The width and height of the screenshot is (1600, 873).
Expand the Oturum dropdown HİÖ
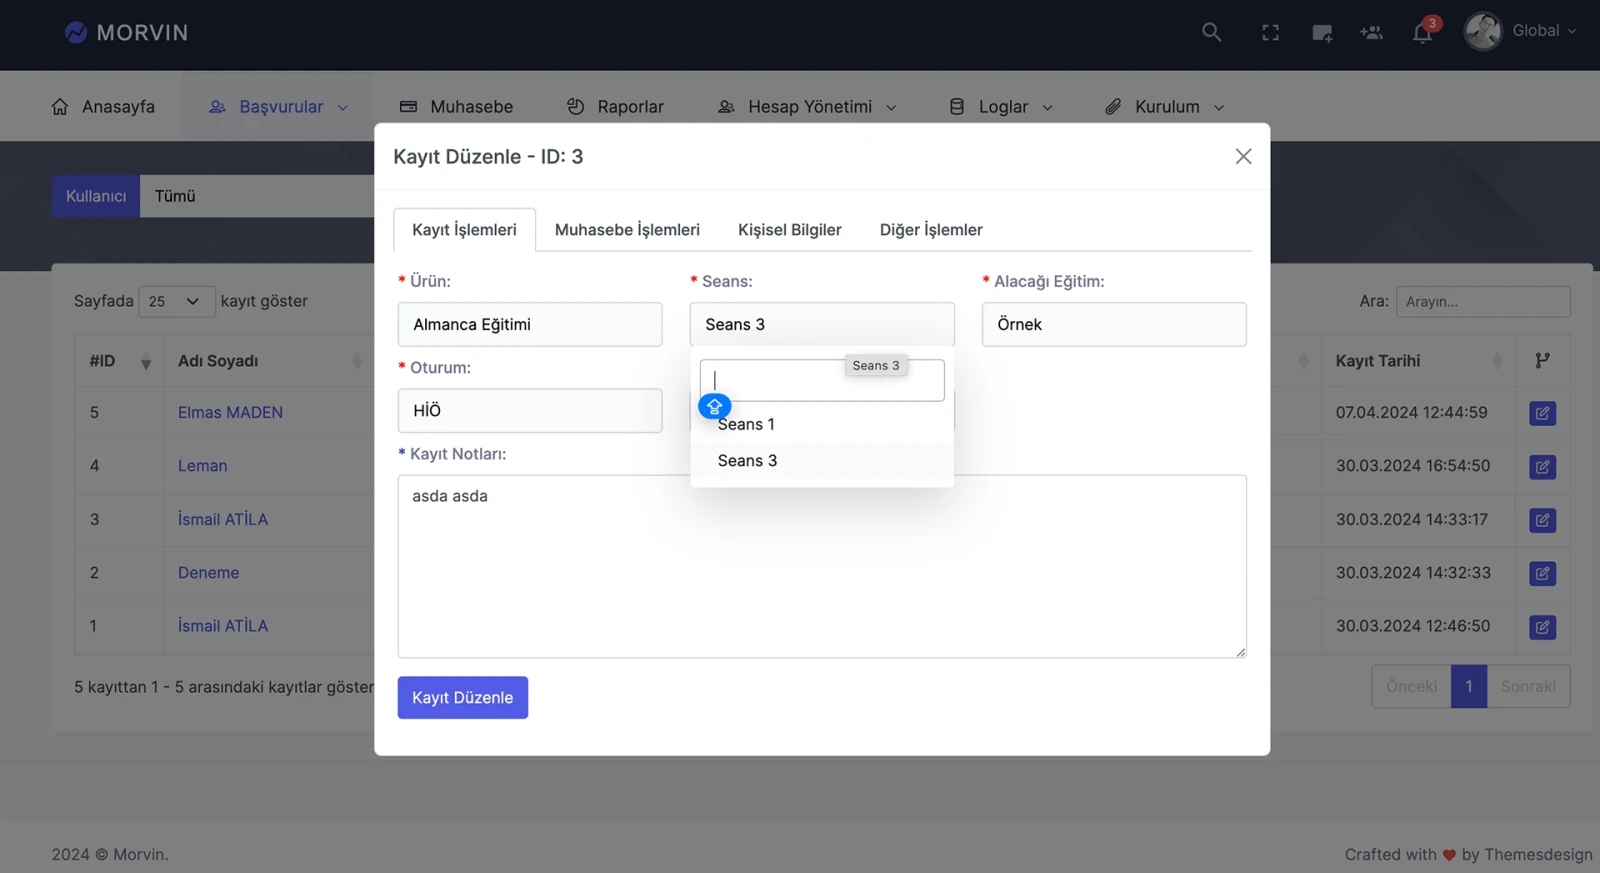[529, 411]
